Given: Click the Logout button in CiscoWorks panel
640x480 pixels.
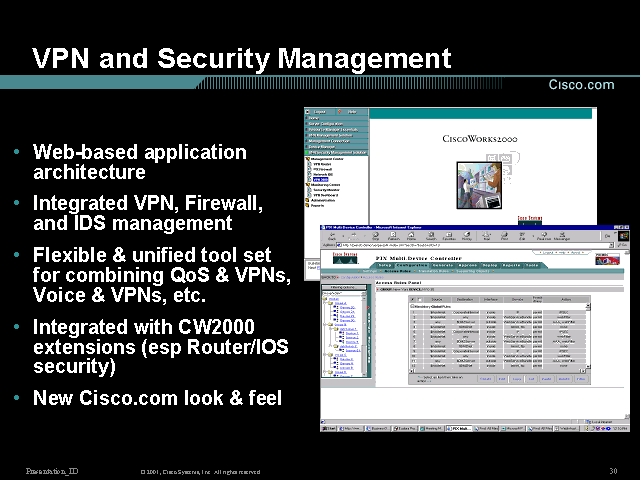Looking at the screenshot, I should click(321, 111).
